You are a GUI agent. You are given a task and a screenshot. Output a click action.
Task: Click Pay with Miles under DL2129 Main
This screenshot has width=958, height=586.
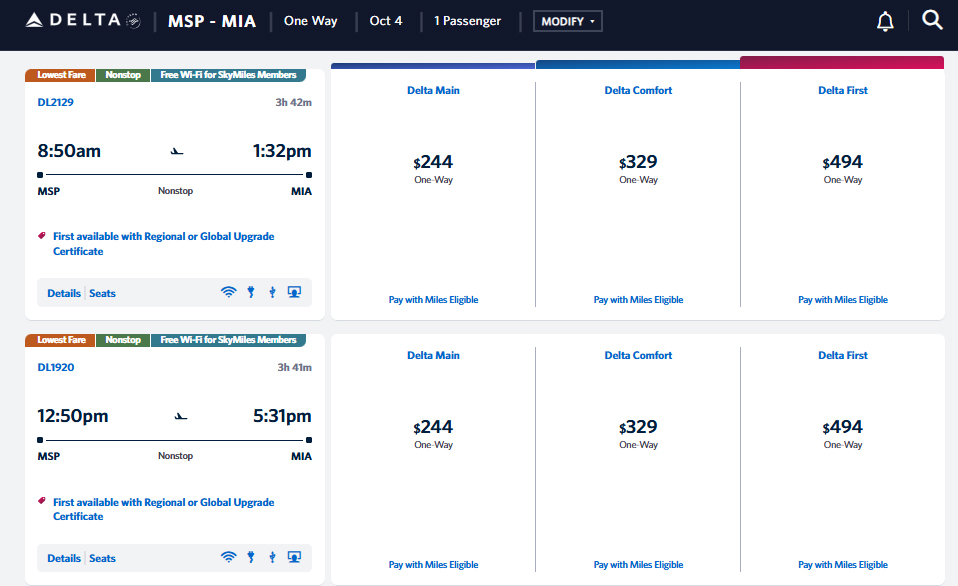click(x=433, y=299)
